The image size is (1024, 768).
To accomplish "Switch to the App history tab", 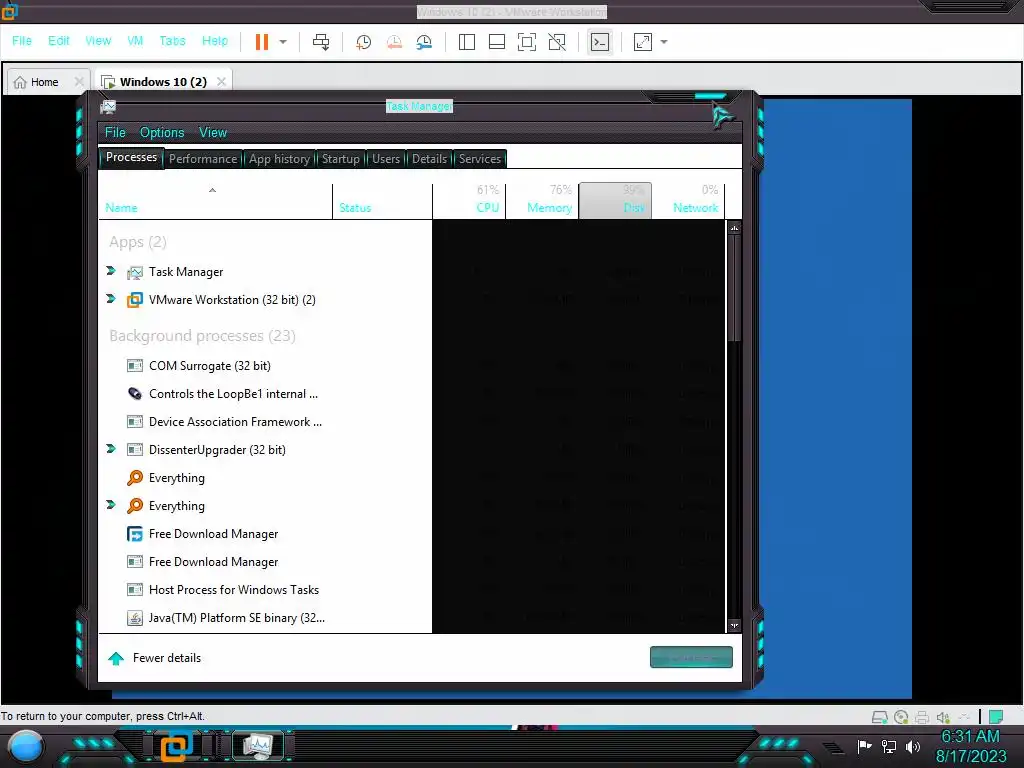I will (x=280, y=159).
